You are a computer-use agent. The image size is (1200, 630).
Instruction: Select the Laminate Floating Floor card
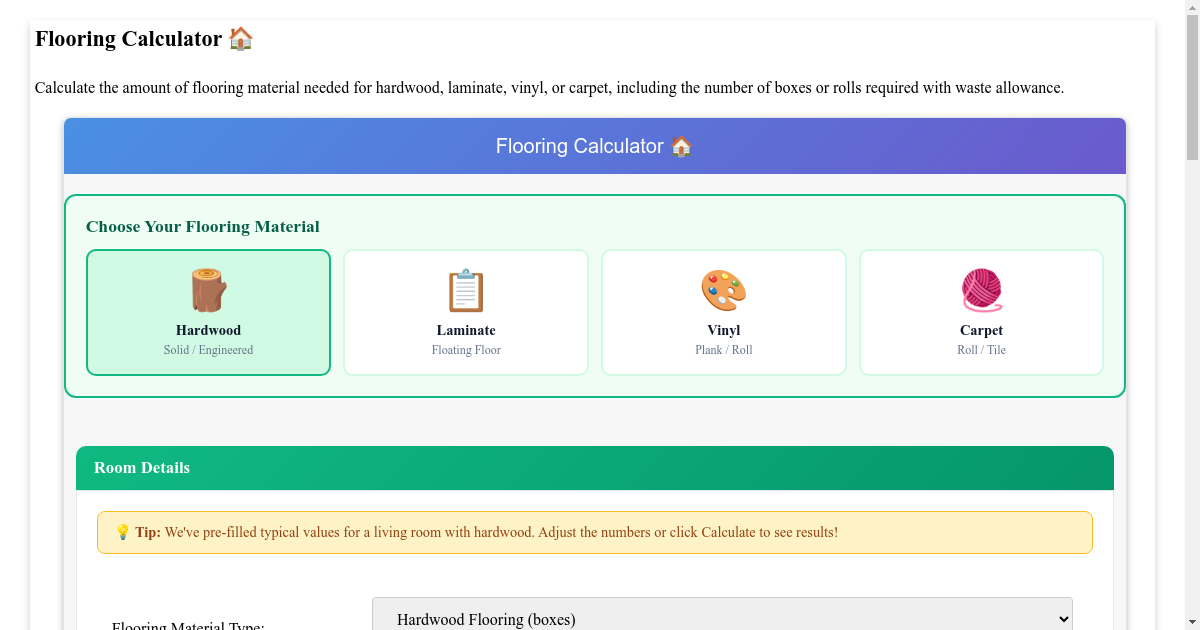466,312
